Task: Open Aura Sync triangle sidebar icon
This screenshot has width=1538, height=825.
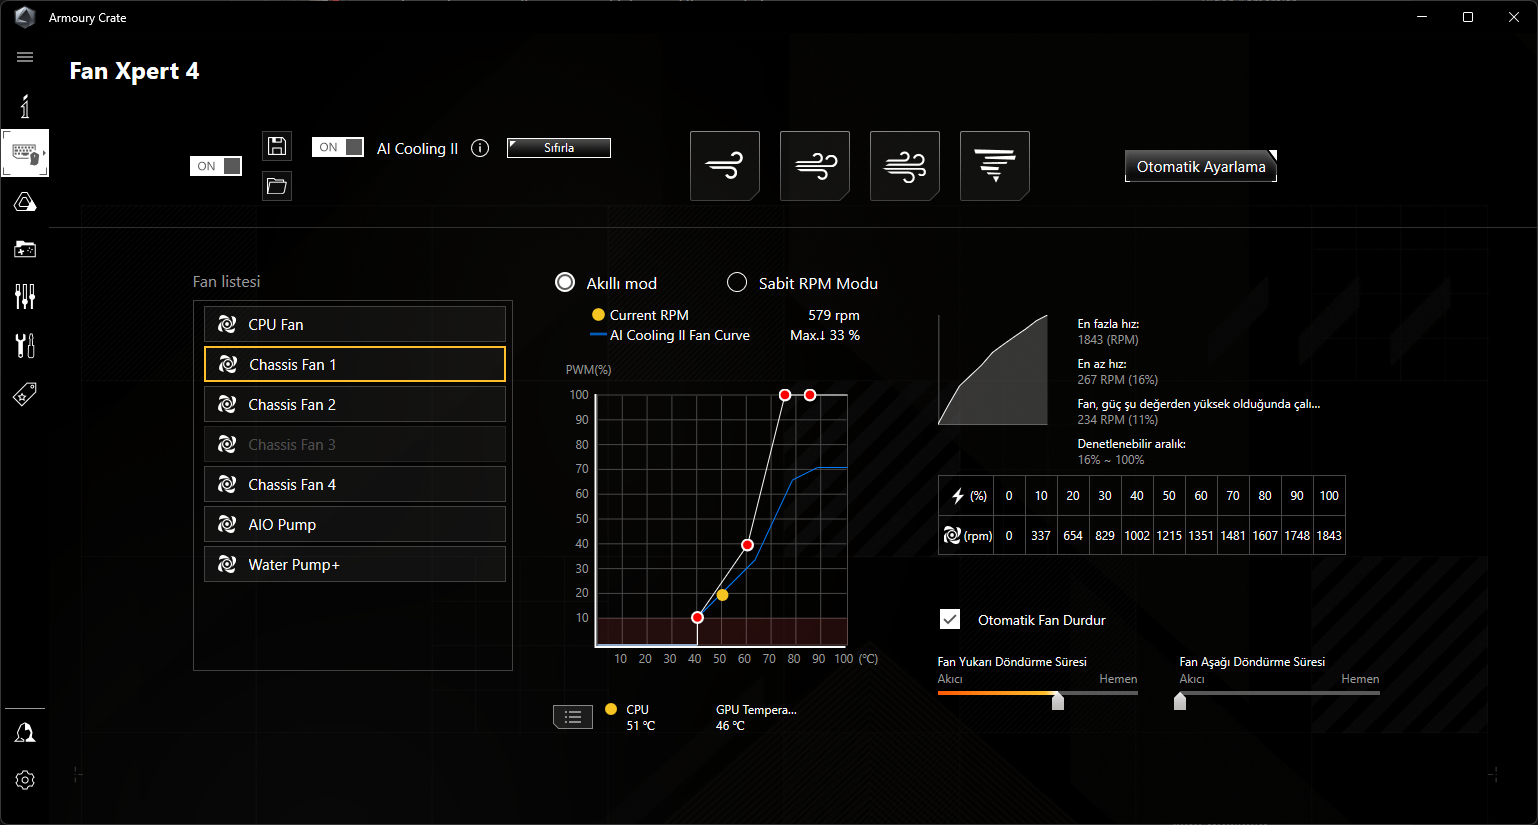Action: (25, 202)
